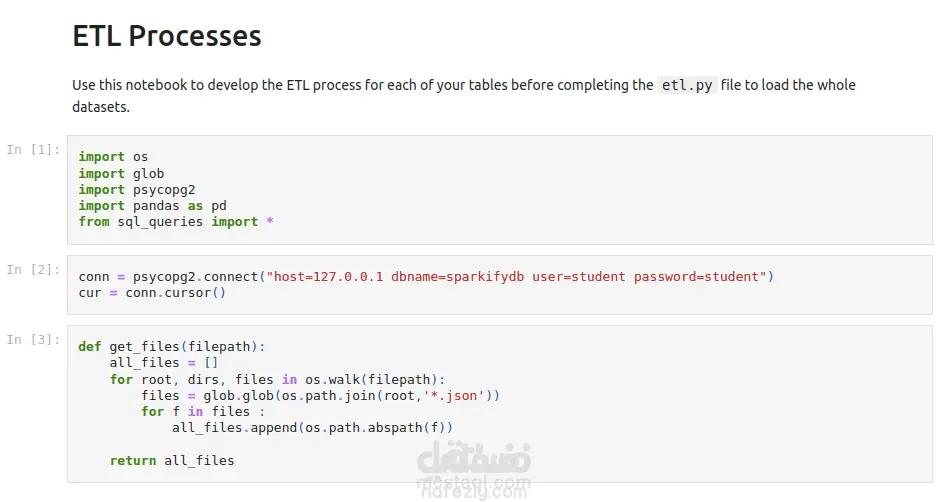
Task: Click the os.walk for-loop line
Action: pyautogui.click(x=277, y=379)
